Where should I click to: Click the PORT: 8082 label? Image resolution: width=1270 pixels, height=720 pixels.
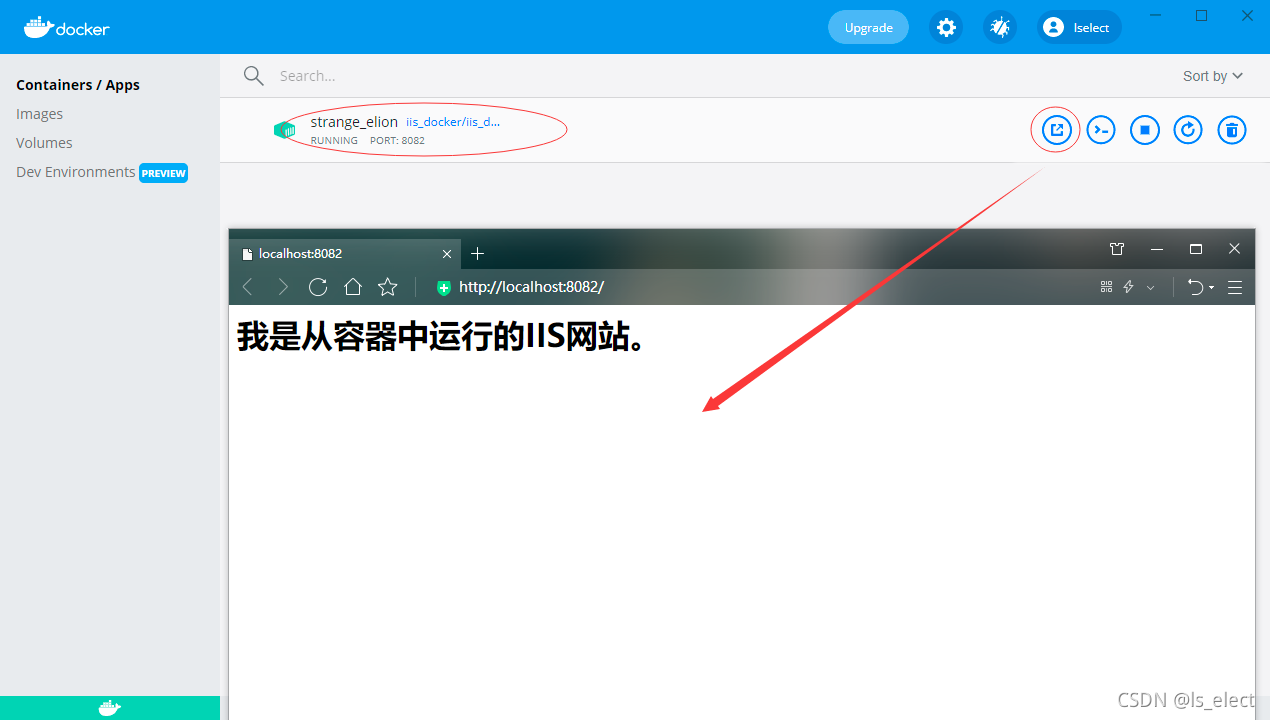point(397,141)
